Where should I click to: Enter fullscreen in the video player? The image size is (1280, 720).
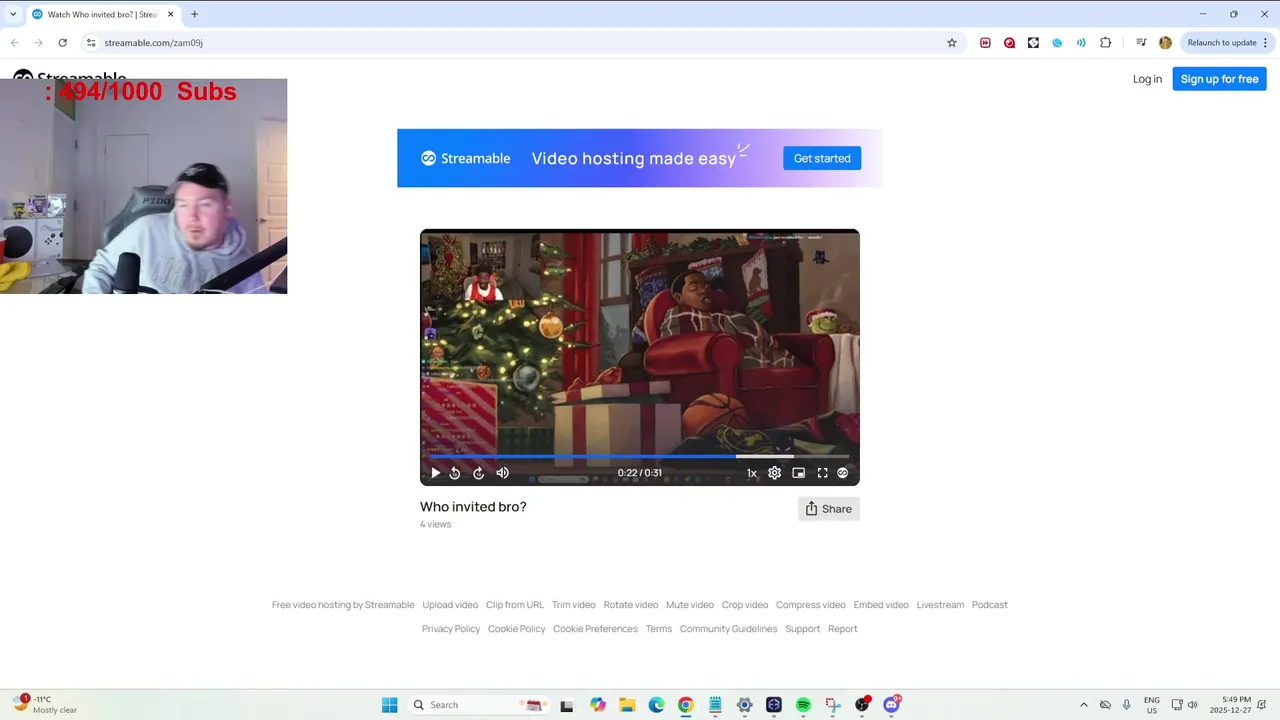(x=822, y=473)
